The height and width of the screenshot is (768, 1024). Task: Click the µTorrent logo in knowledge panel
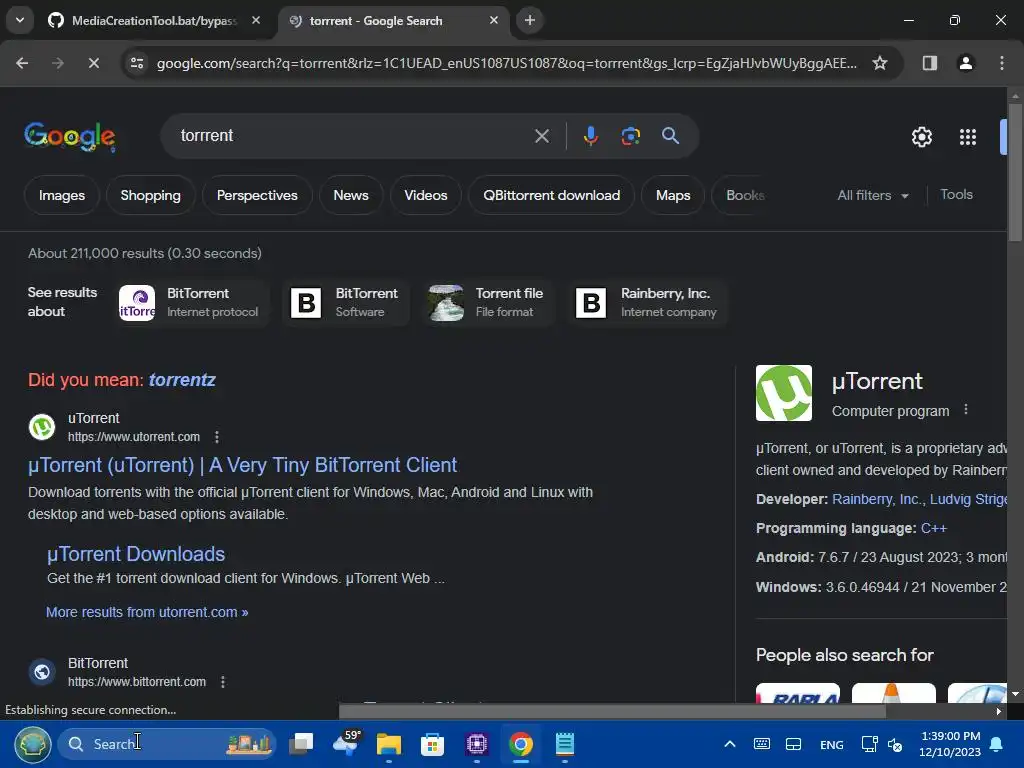784,393
